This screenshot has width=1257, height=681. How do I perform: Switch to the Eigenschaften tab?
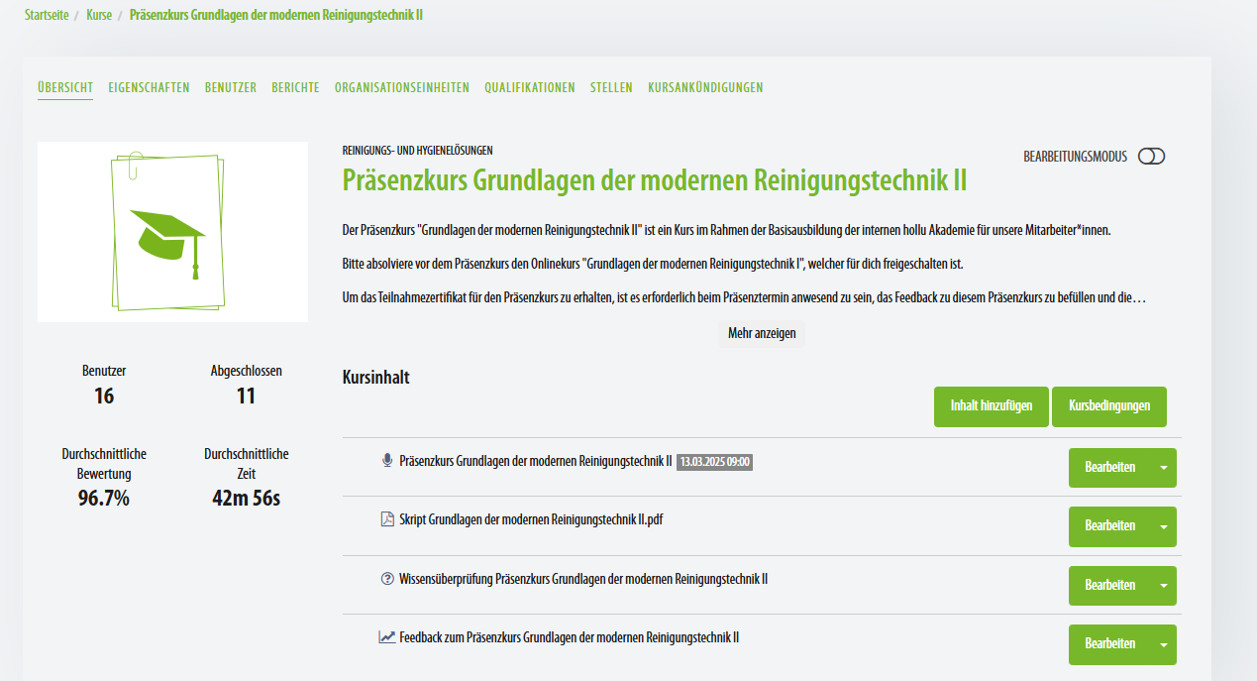(x=148, y=88)
